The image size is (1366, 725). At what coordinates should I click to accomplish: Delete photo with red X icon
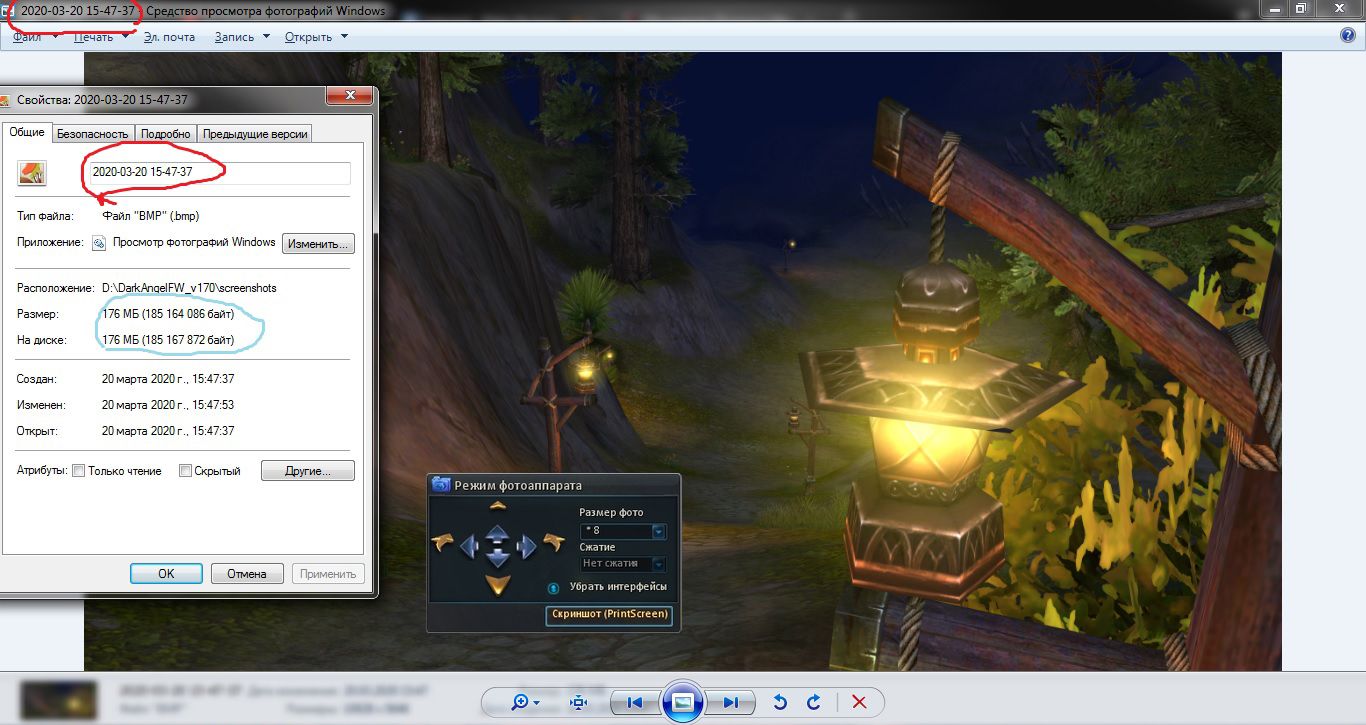click(859, 702)
